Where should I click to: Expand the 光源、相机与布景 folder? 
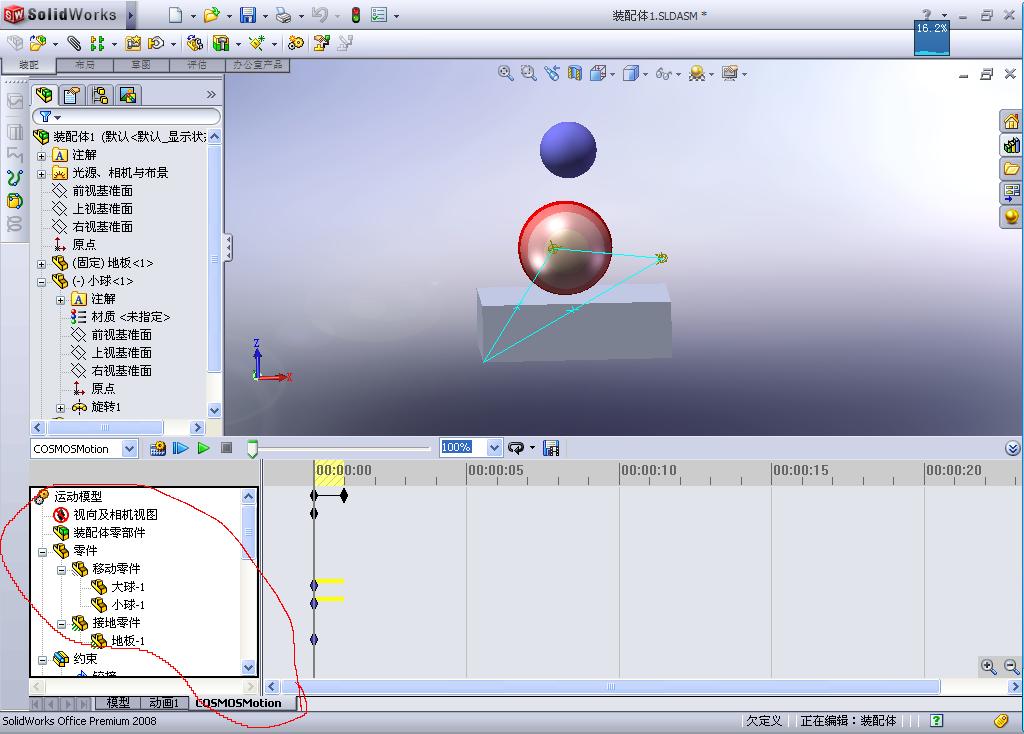click(41, 174)
